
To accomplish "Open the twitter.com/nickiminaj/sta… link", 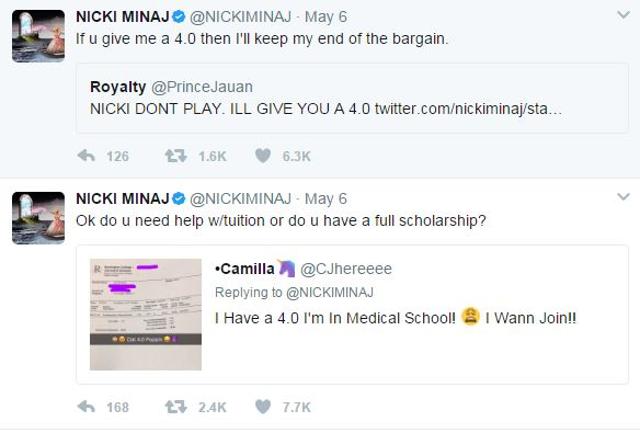I will [x=468, y=109].
